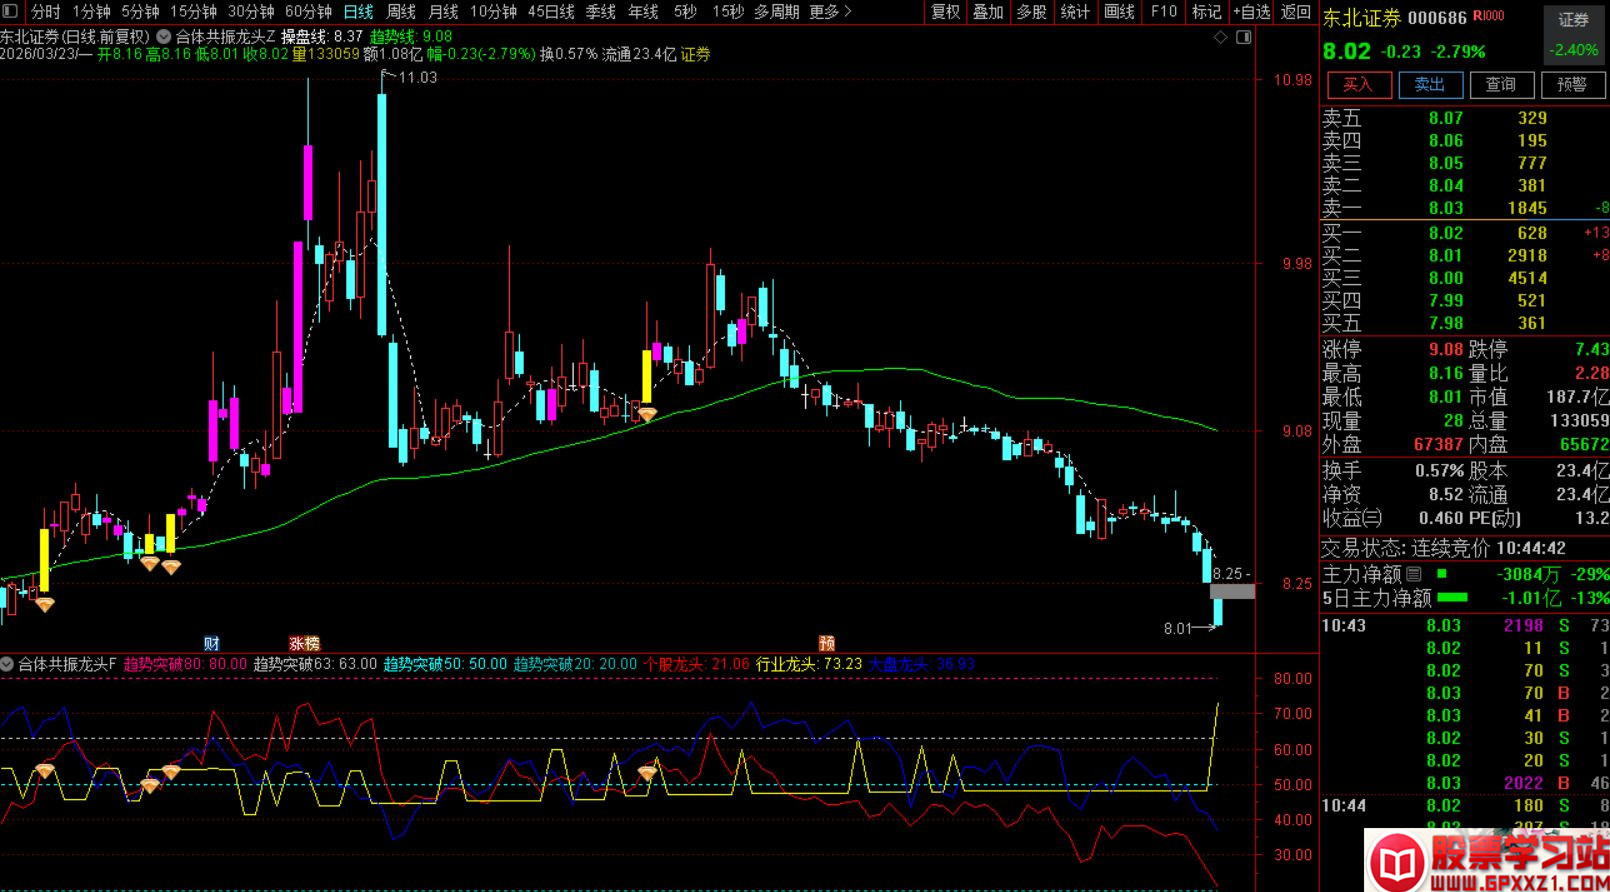Viewport: 1610px width, 892px height.
Task: Click the 证券 sector -2.40% box
Action: (1574, 34)
